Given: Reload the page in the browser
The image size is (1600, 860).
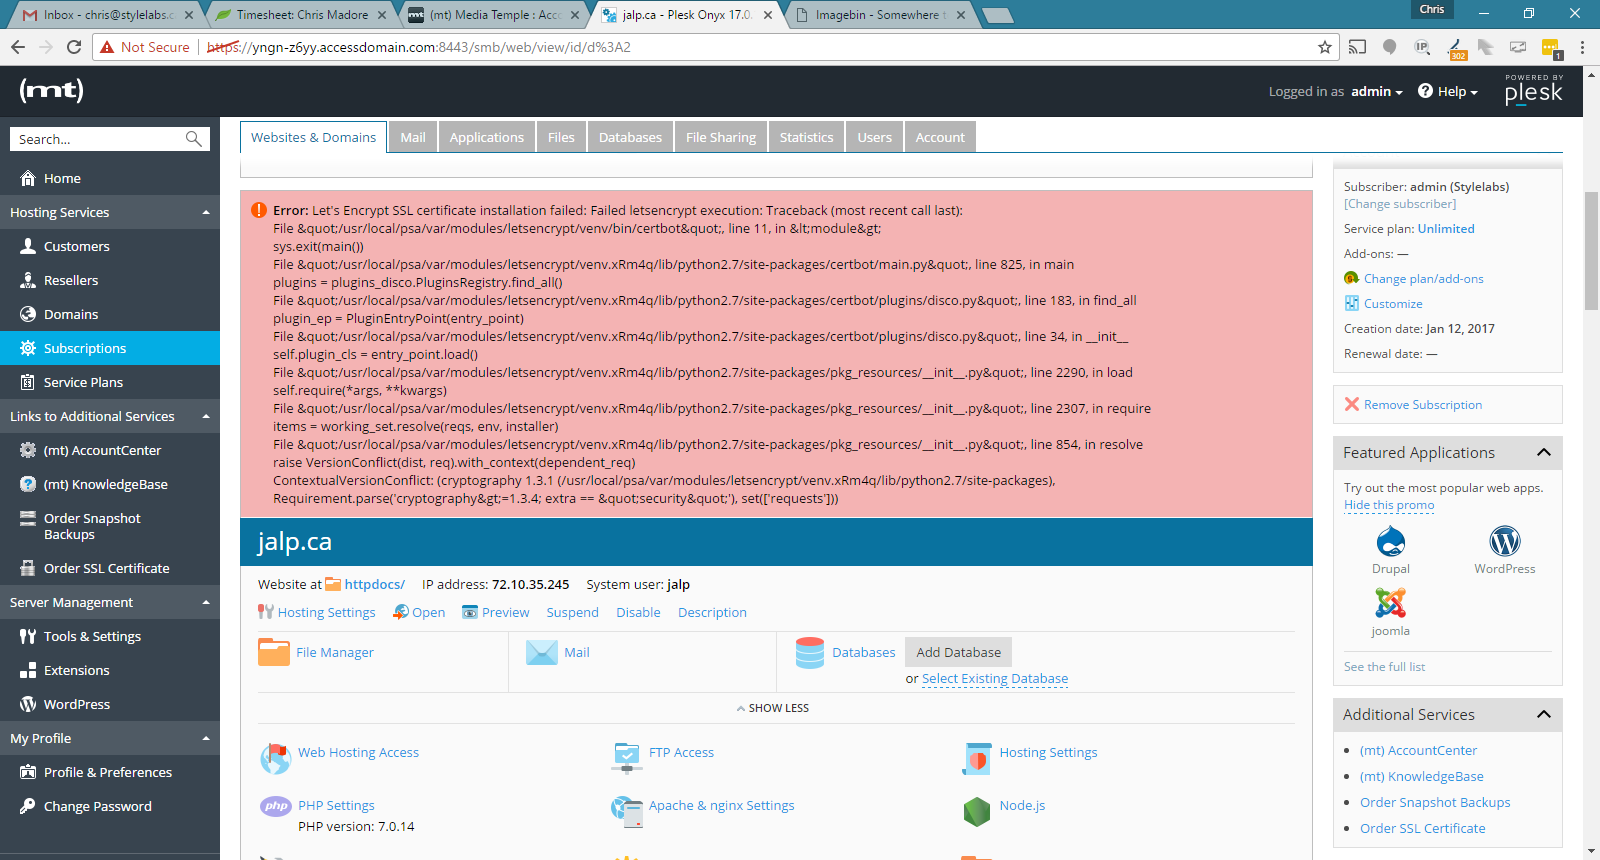Looking at the screenshot, I should 74,47.
